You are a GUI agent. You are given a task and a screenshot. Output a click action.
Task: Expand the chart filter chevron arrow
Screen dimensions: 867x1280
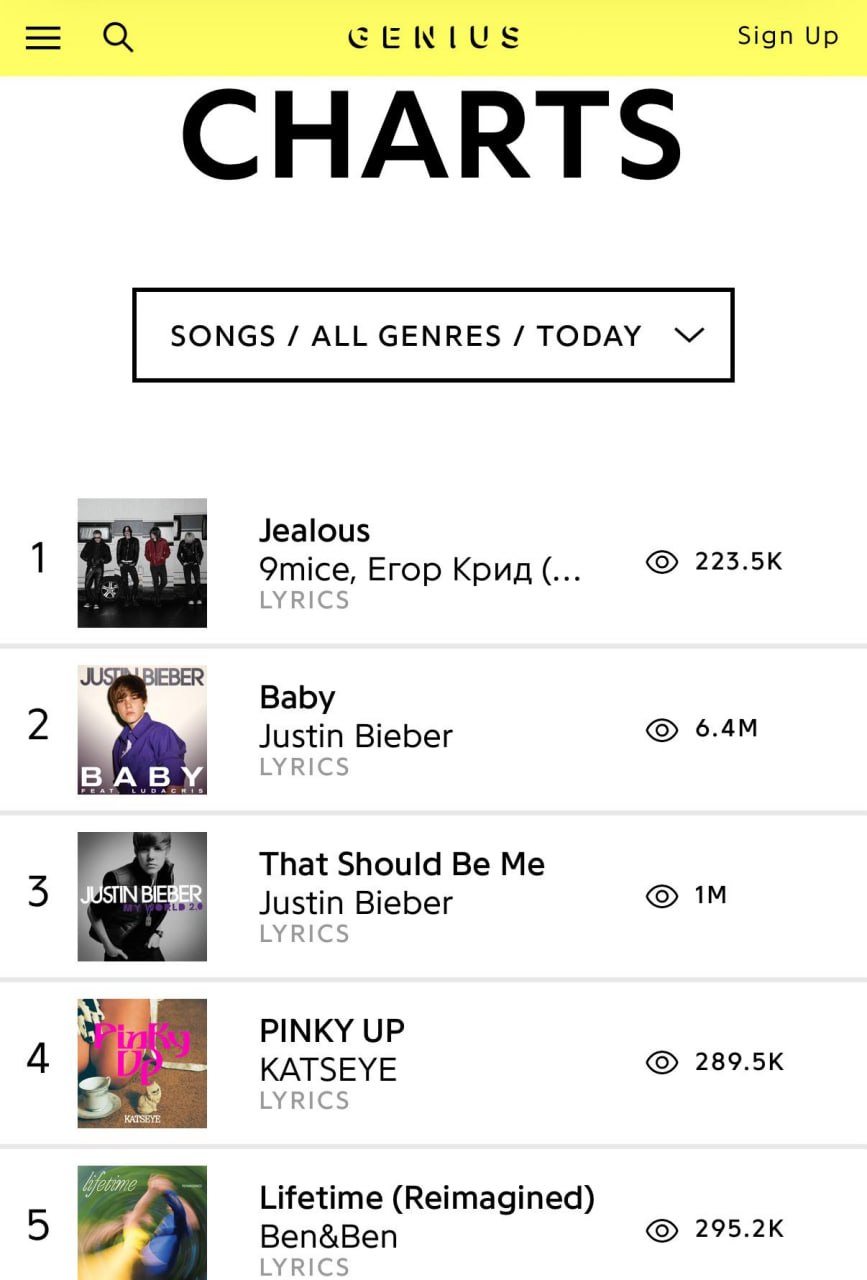click(690, 335)
